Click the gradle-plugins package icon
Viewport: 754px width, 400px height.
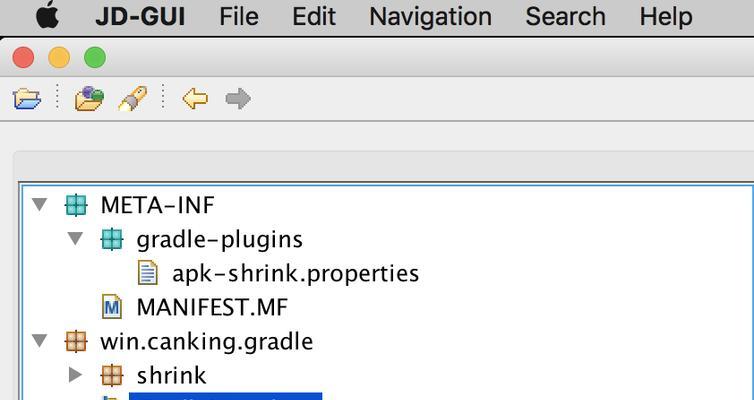tap(112, 239)
